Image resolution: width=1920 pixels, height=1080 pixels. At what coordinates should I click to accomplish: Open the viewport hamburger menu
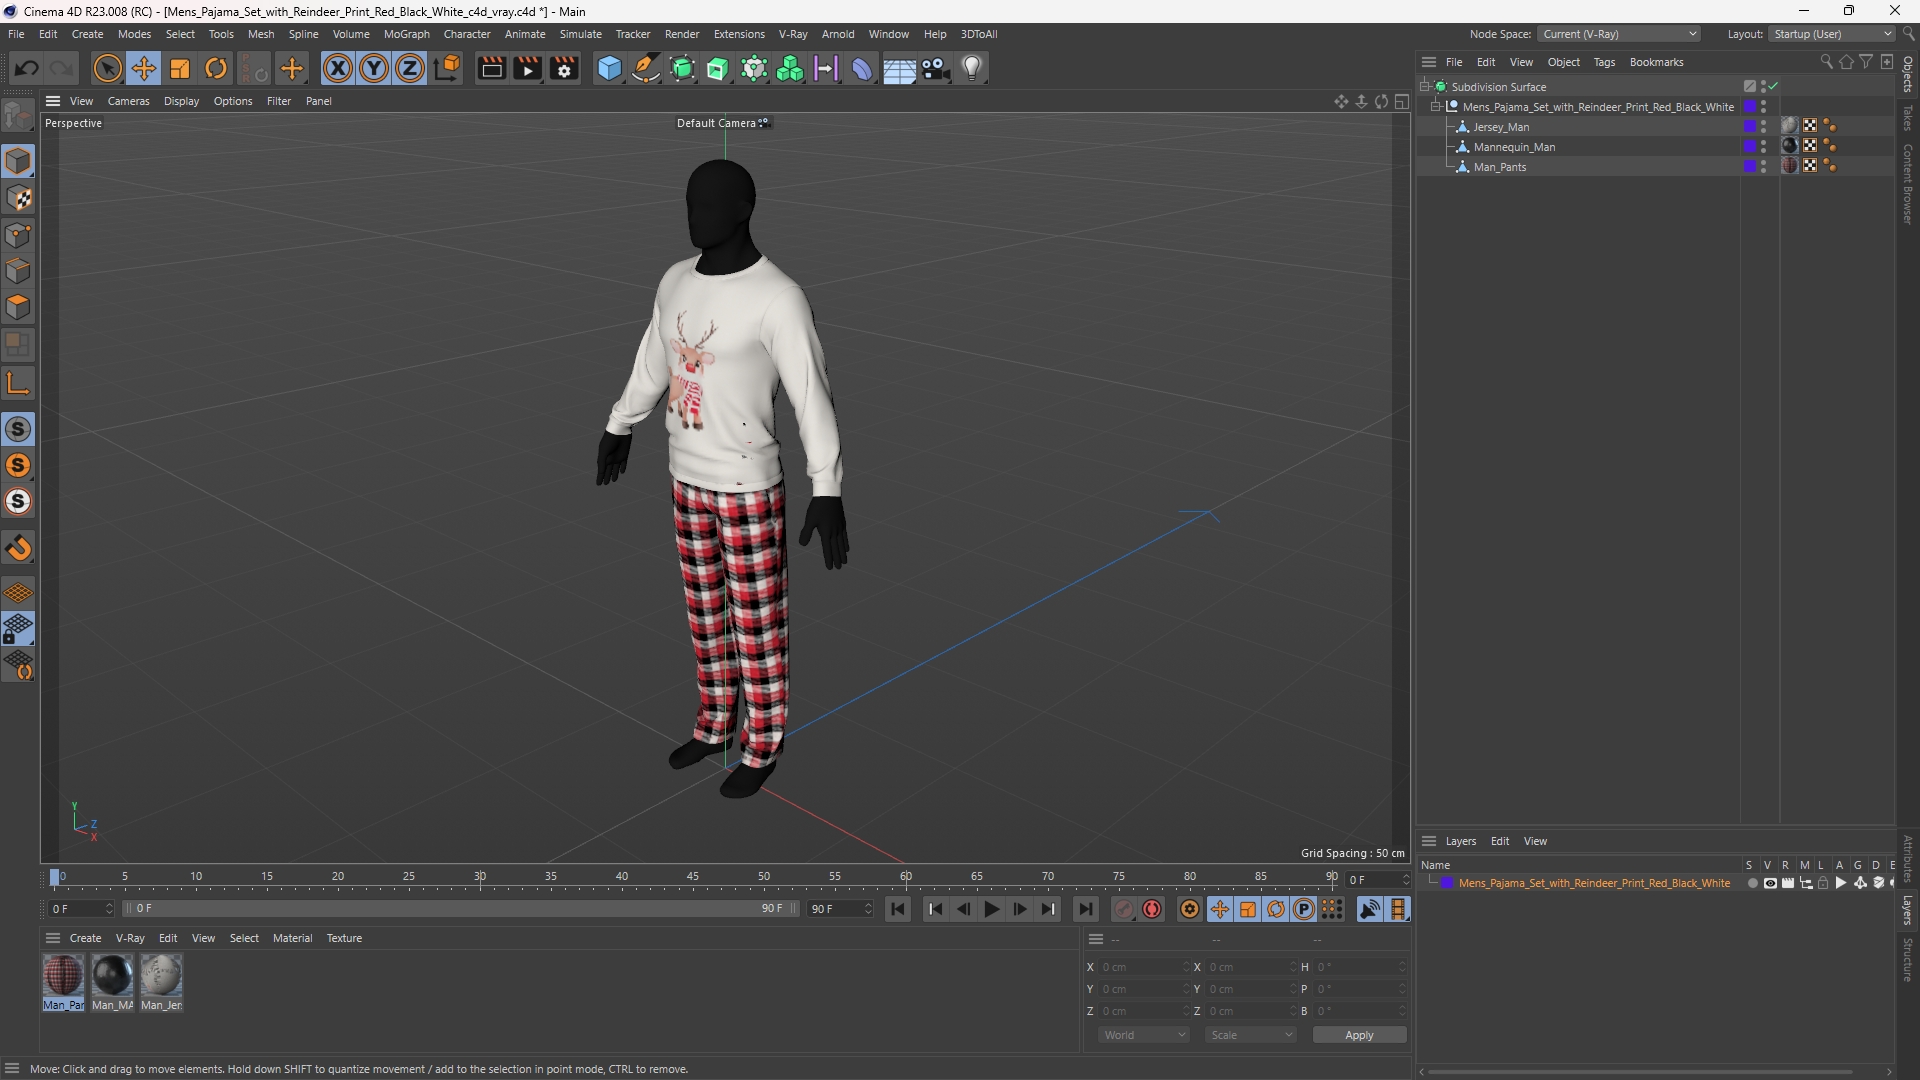53,101
